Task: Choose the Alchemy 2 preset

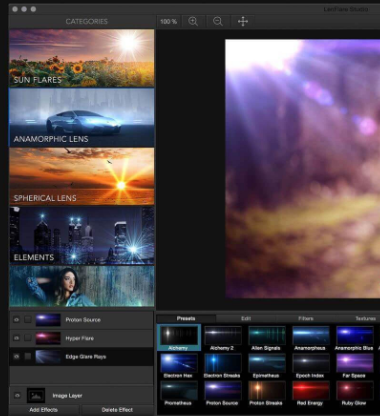Action: point(222,338)
